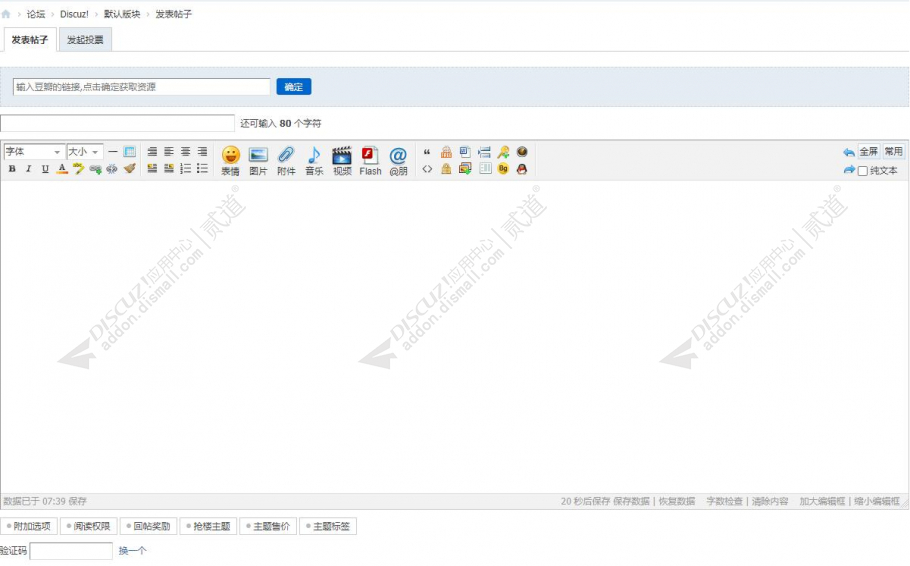
Task: Enable the 纯文本 plain text checkbox
Action: tap(863, 171)
